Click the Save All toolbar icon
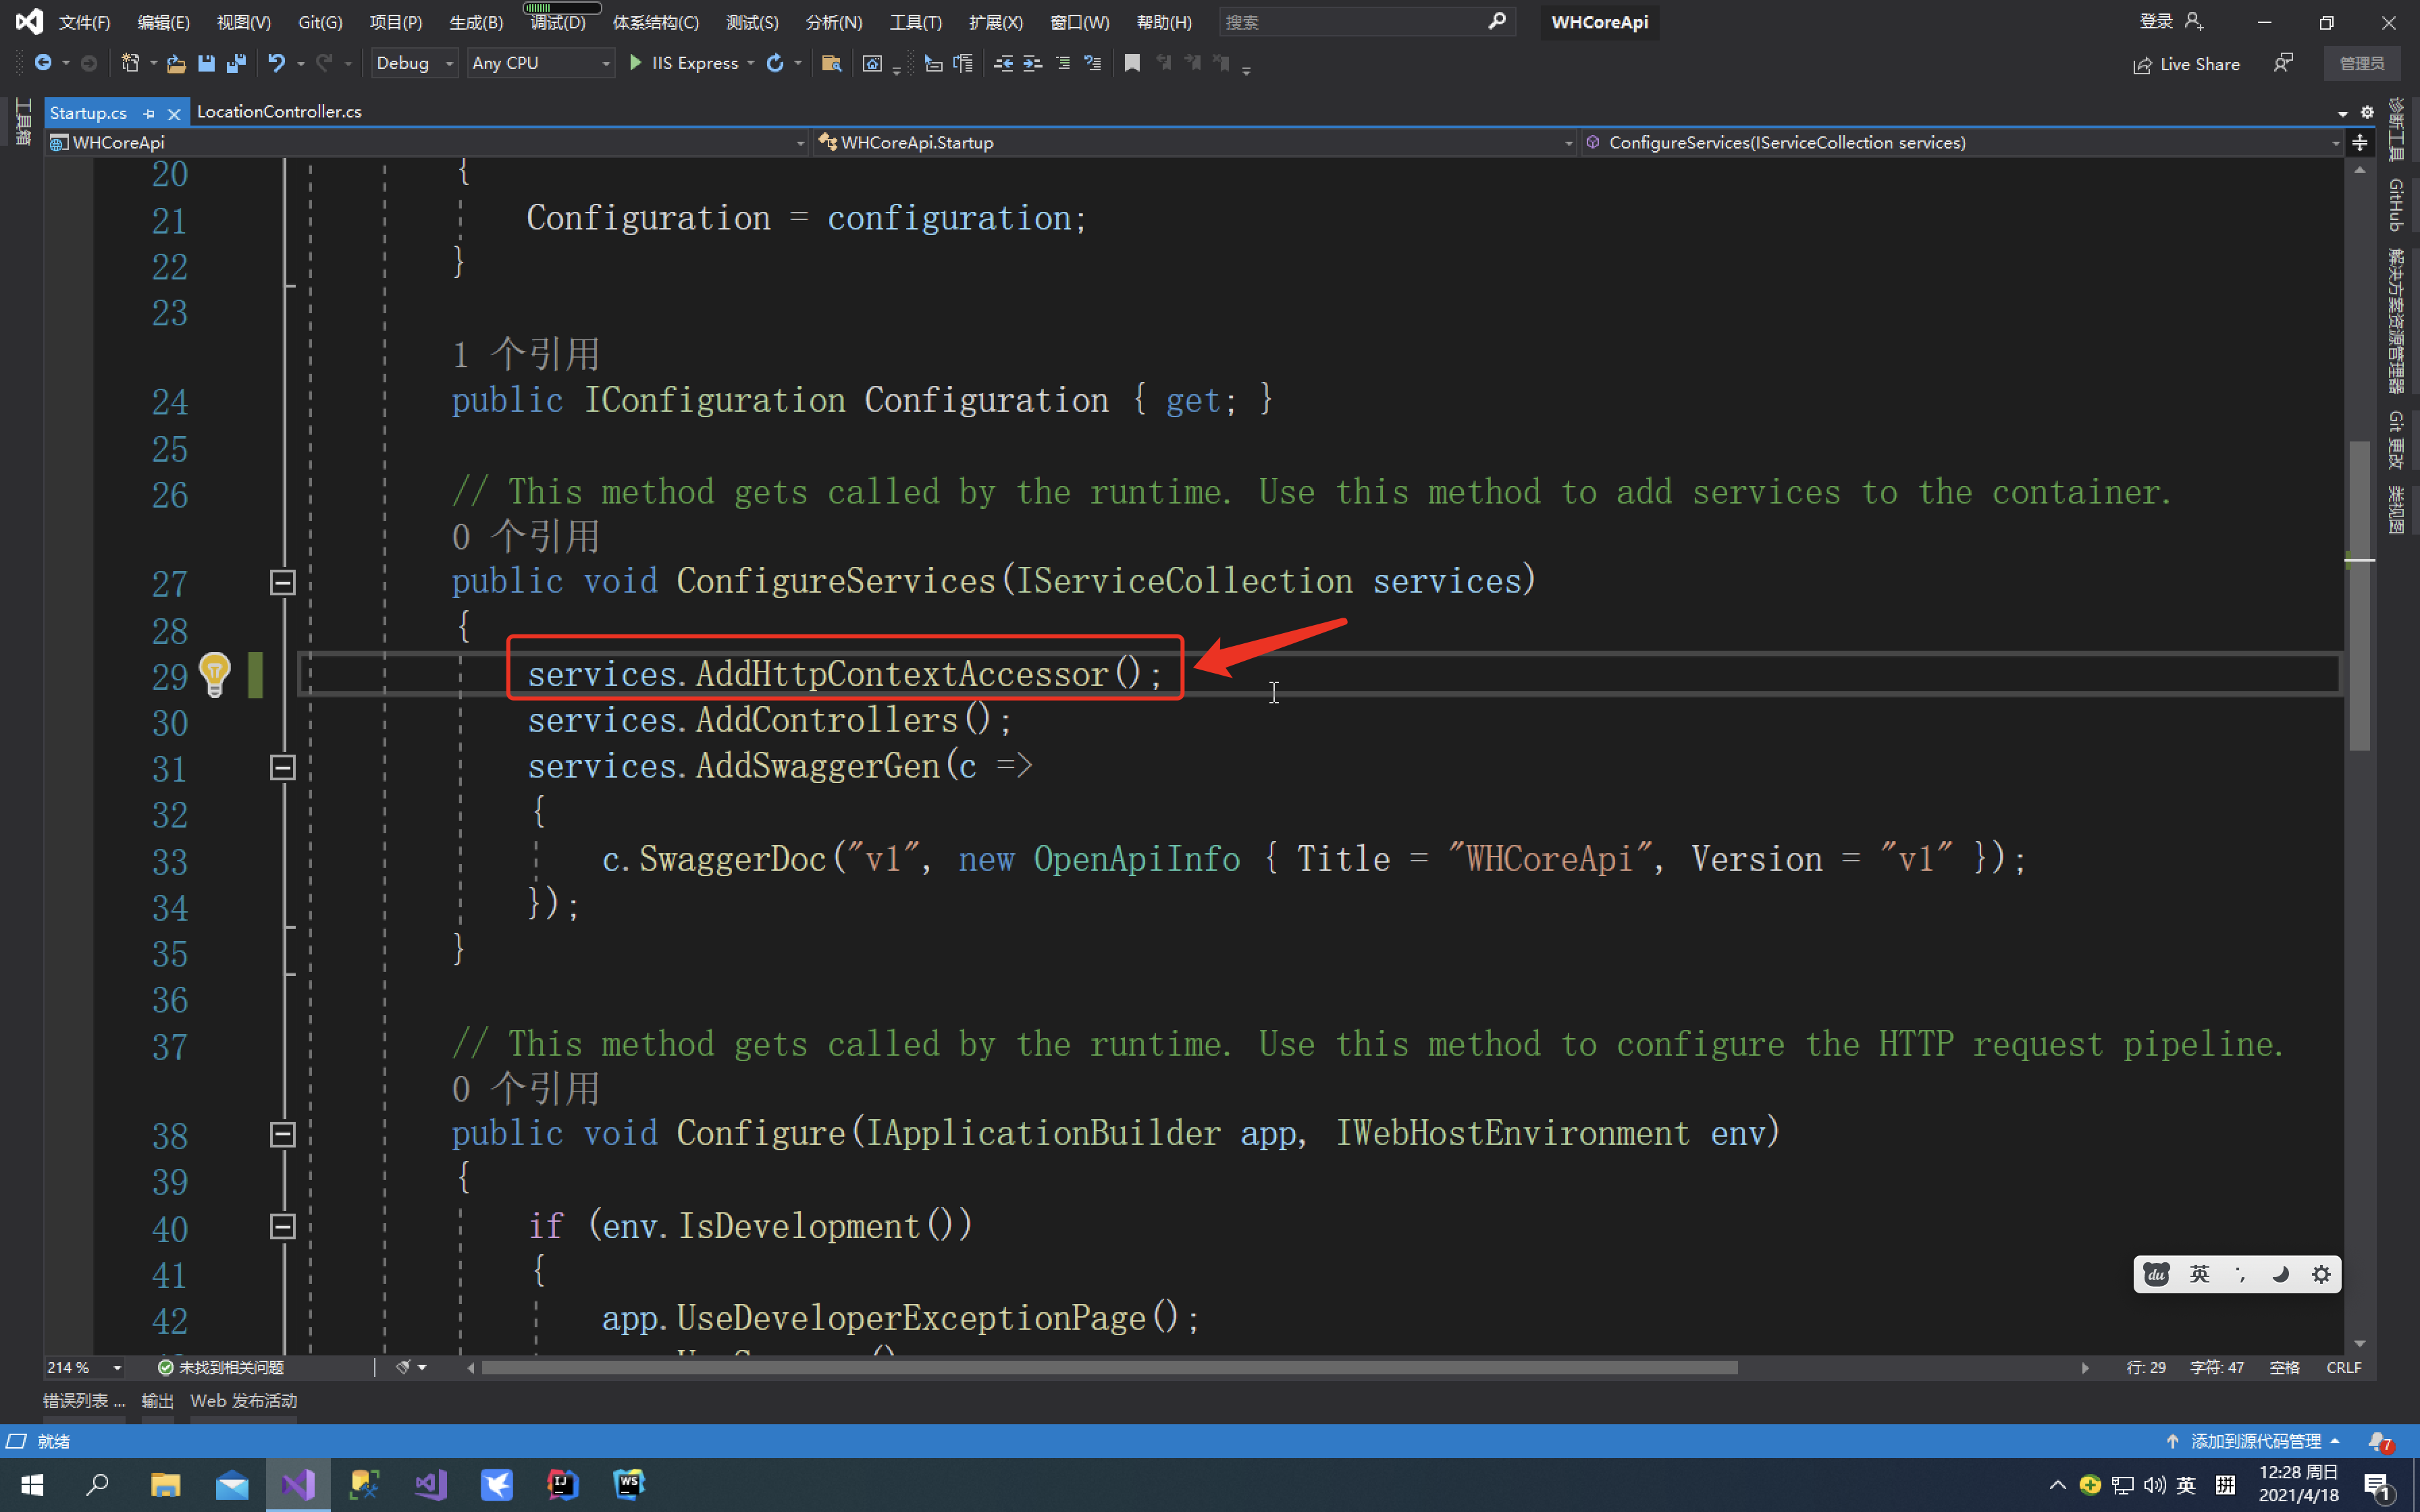Image resolution: width=2420 pixels, height=1512 pixels. click(236, 63)
